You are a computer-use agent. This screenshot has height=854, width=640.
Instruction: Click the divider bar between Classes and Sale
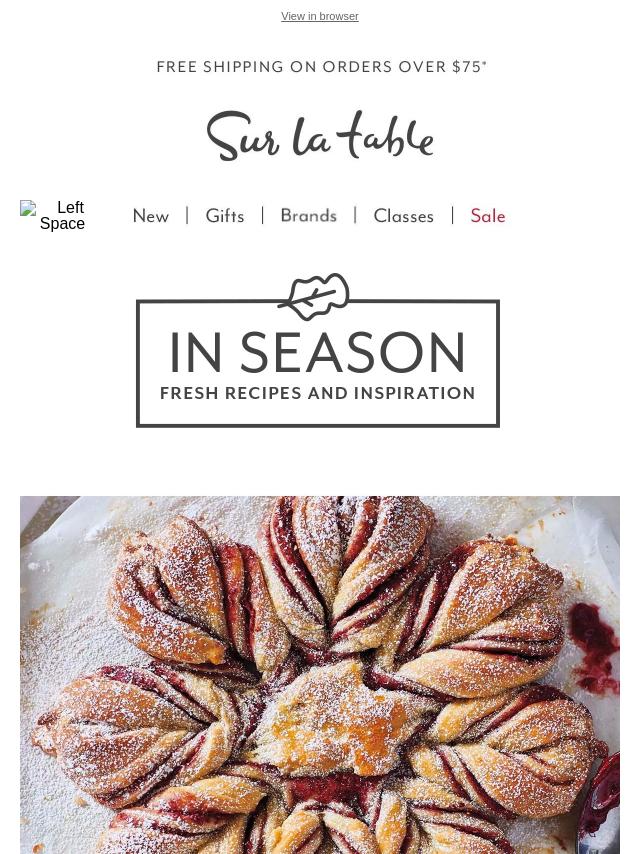click(453, 215)
